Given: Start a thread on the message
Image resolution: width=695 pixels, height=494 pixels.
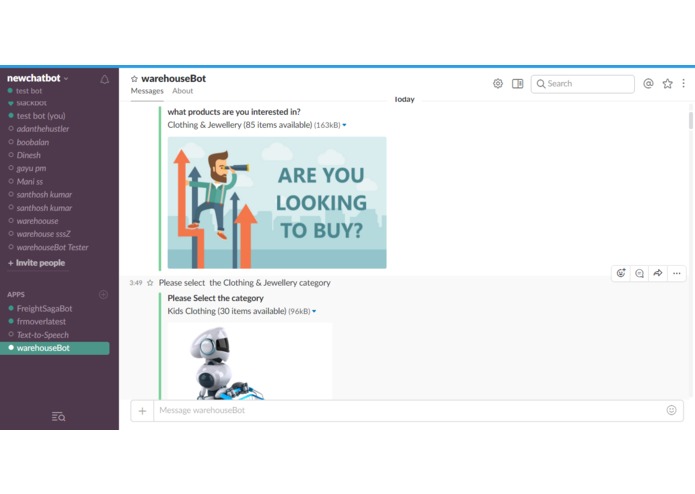Looking at the screenshot, I should point(639,273).
